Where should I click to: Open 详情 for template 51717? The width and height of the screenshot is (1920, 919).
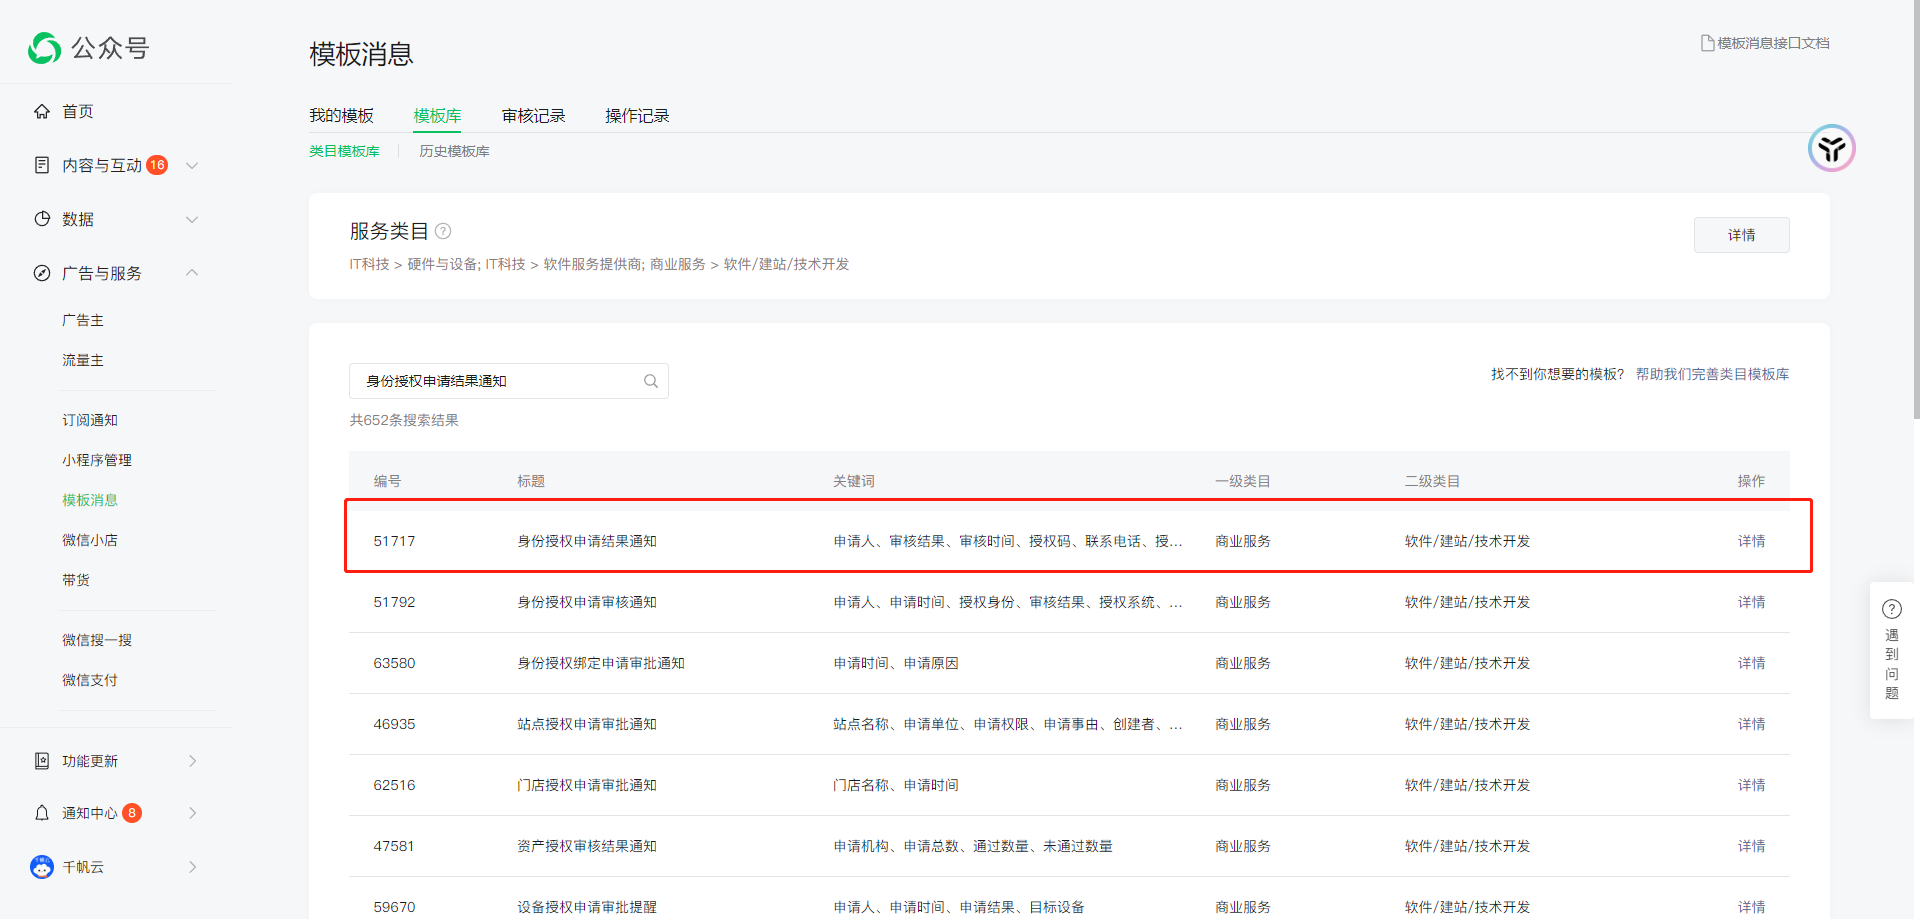point(1751,541)
